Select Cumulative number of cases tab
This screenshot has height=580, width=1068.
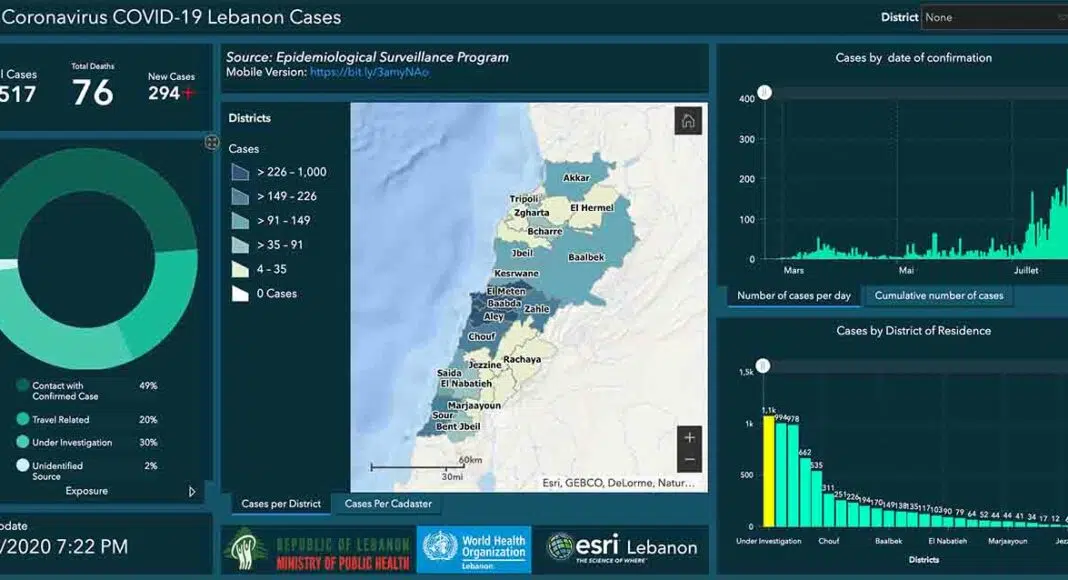(x=938, y=296)
